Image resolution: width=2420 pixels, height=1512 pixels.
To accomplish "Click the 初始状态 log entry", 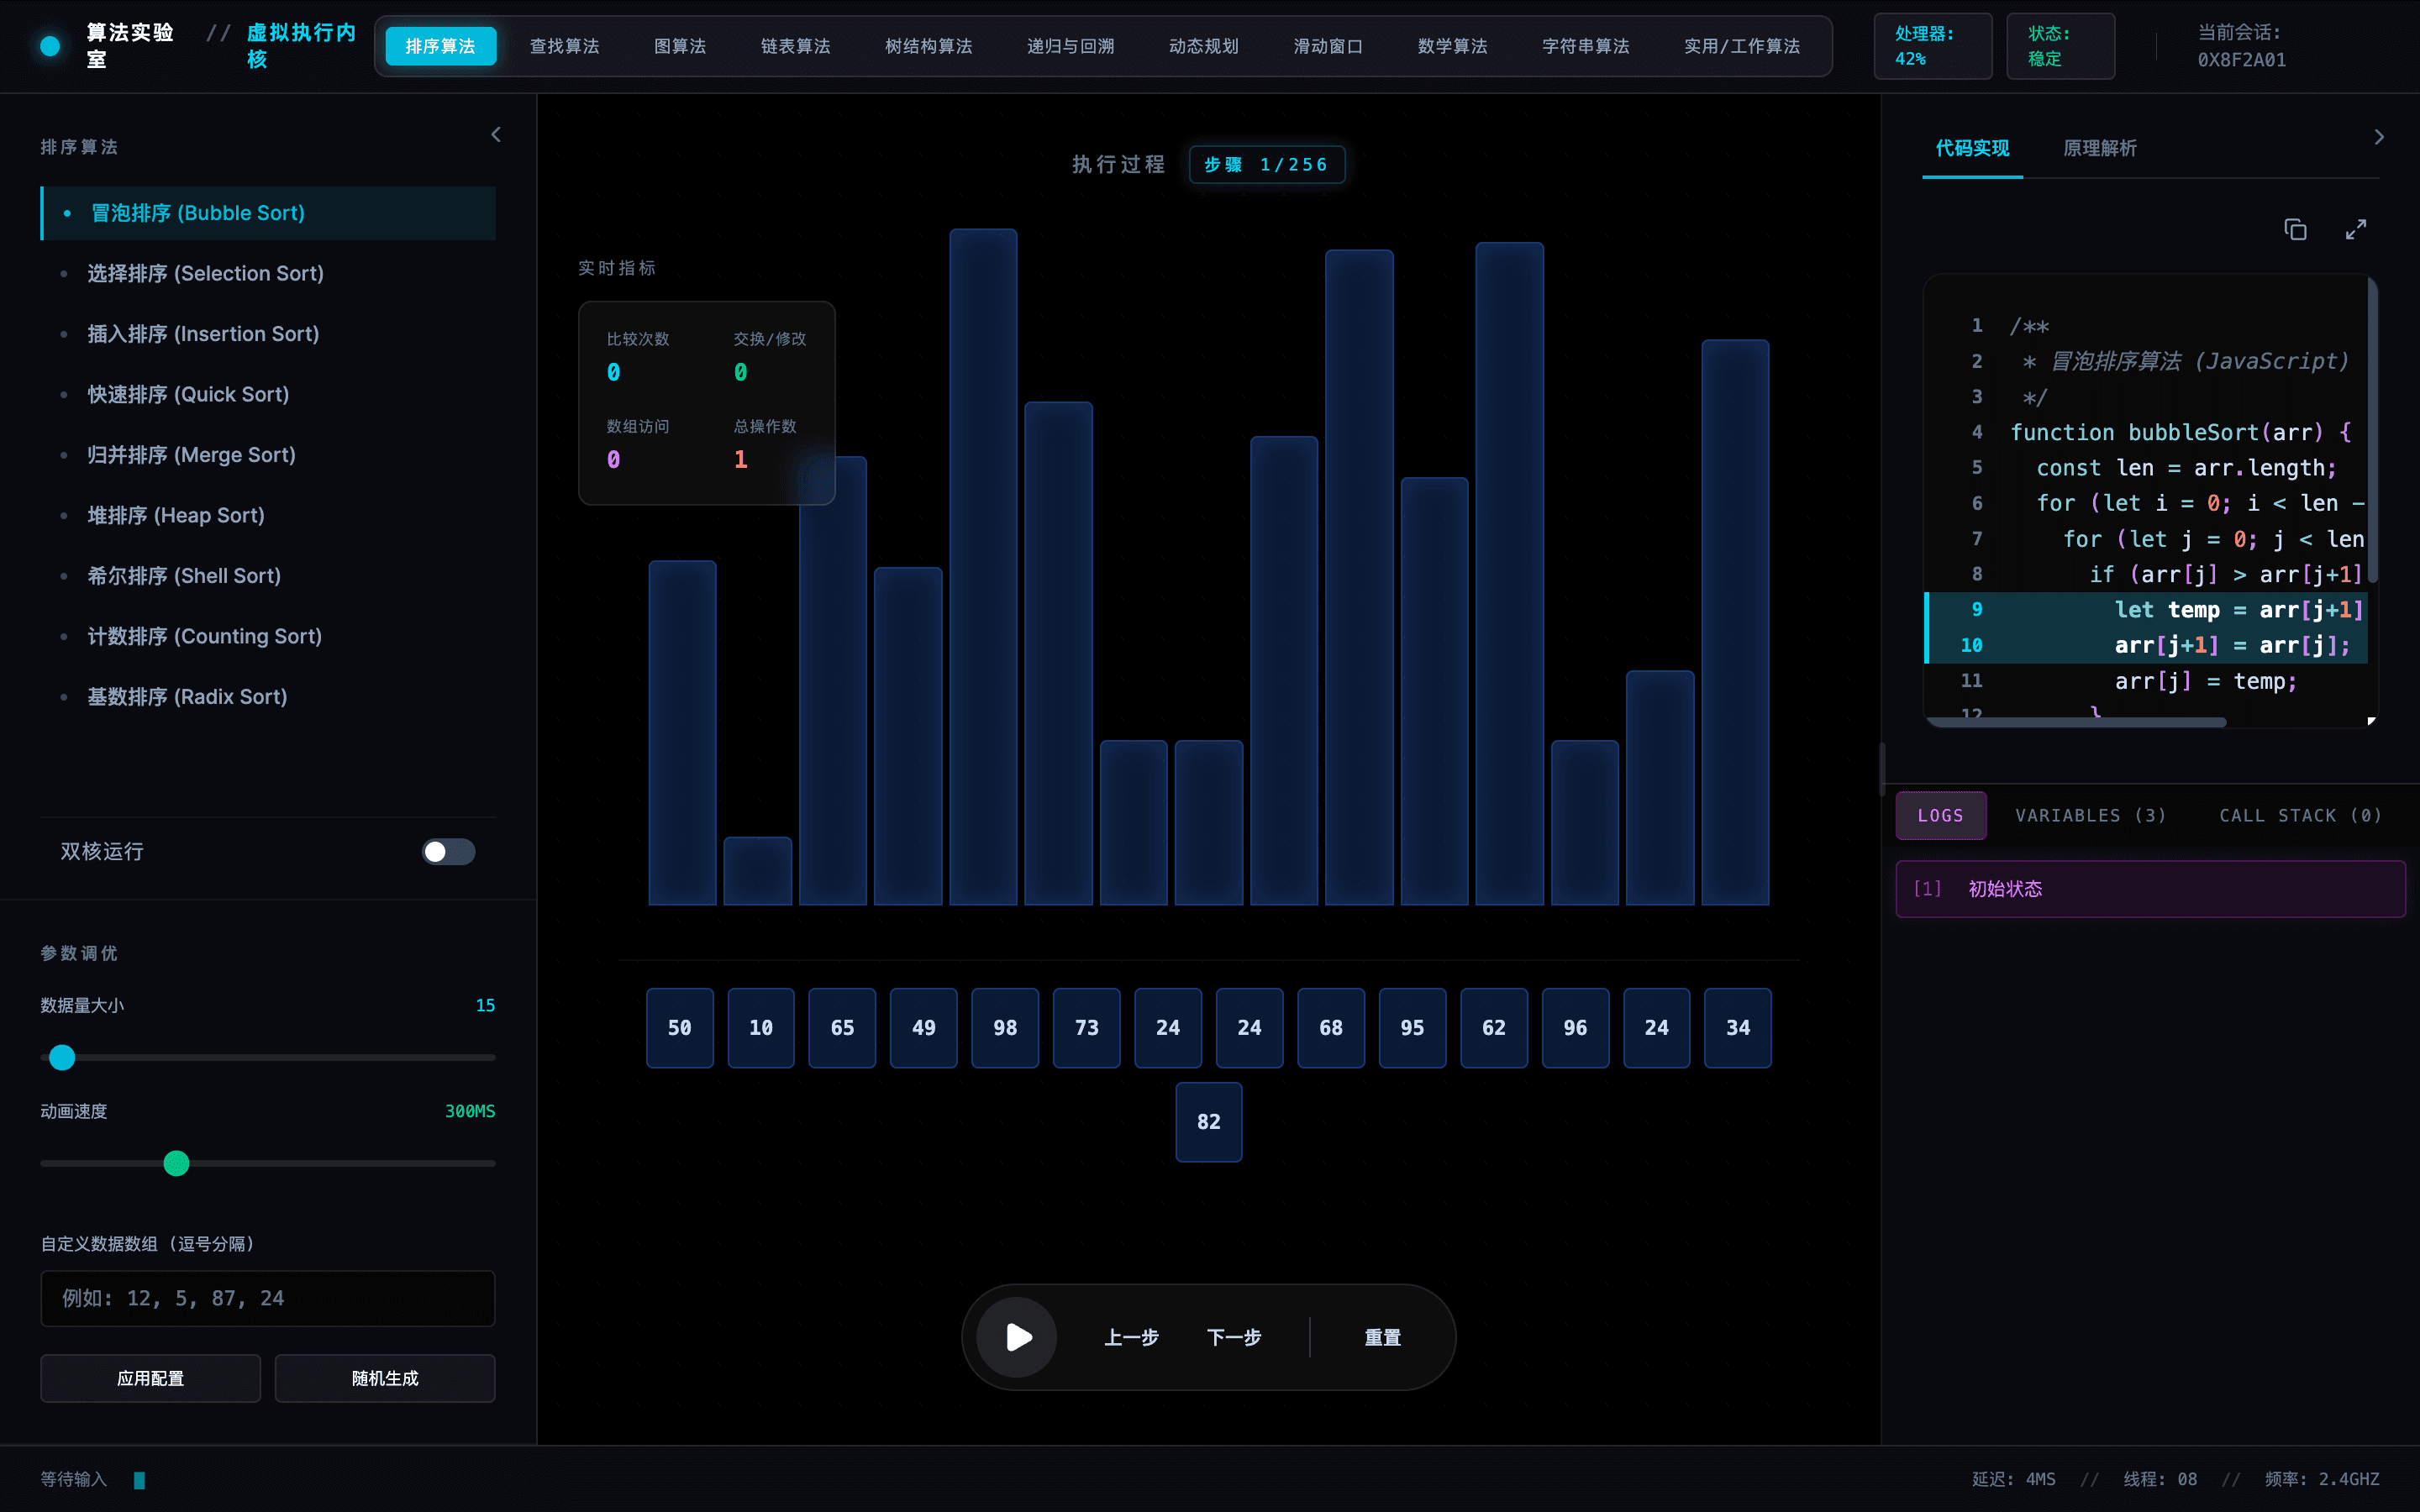I will pos(2150,889).
